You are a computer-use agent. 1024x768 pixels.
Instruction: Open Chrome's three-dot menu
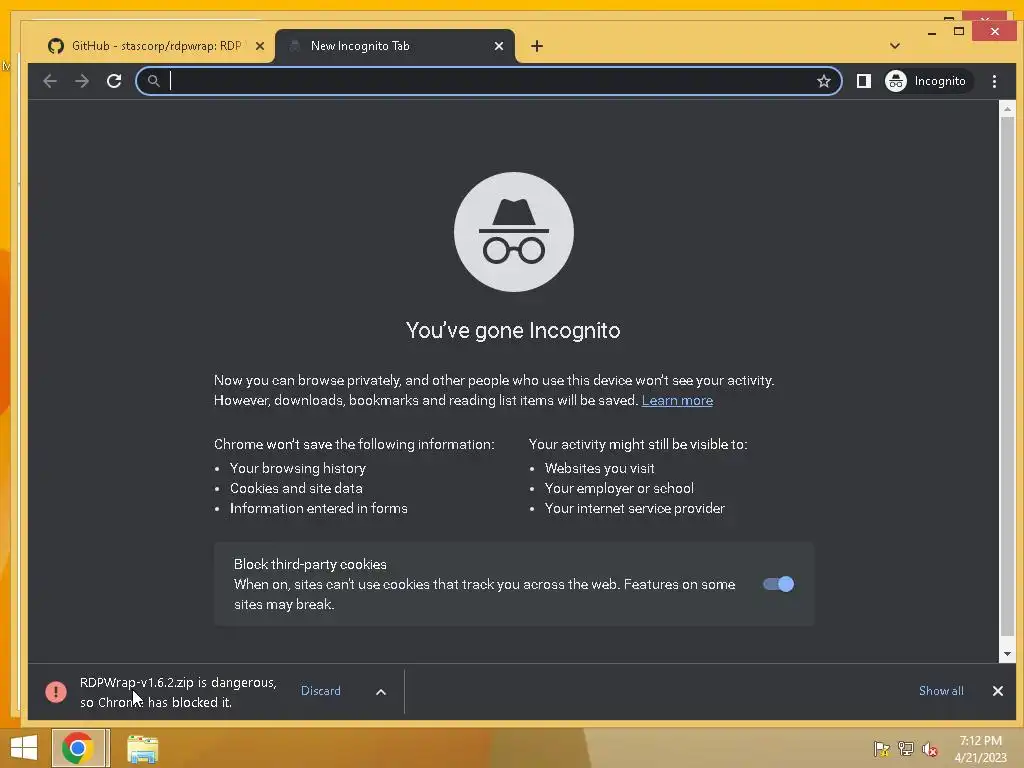click(994, 81)
